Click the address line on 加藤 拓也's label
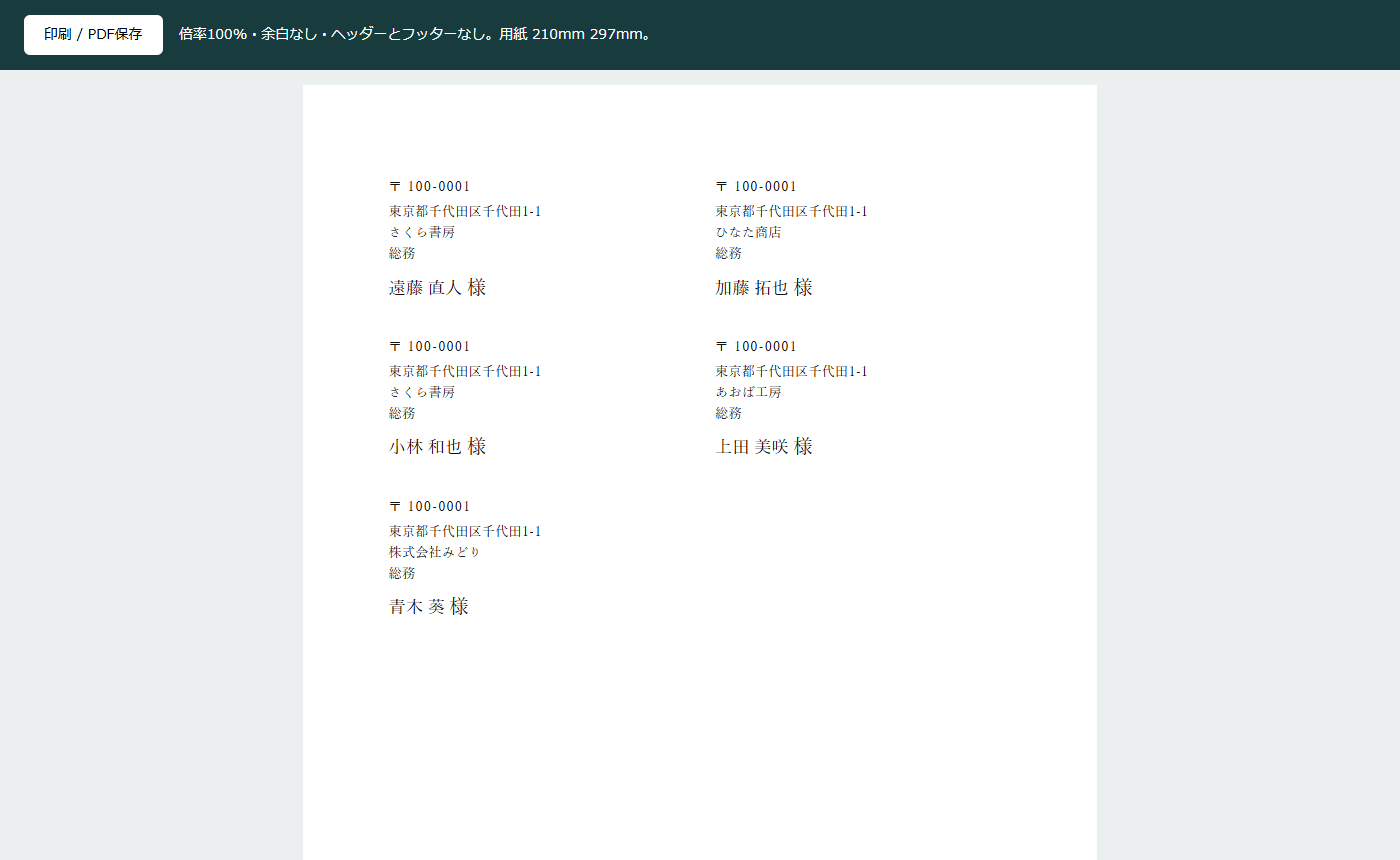1400x860 pixels. click(x=792, y=211)
